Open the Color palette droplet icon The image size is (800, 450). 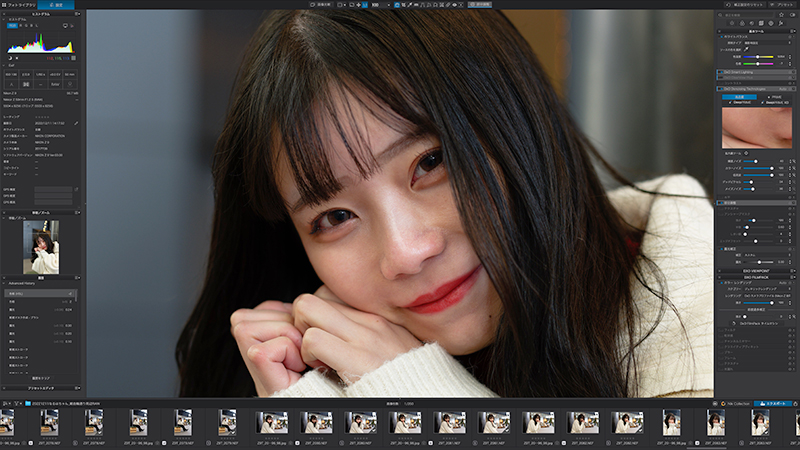pyautogui.click(x=742, y=23)
